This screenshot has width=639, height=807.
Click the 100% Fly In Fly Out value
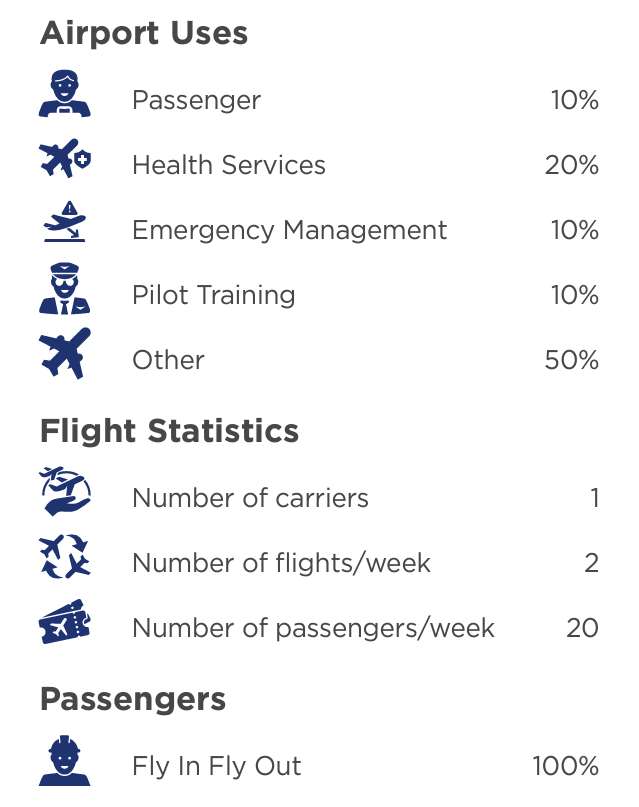[x=565, y=766]
